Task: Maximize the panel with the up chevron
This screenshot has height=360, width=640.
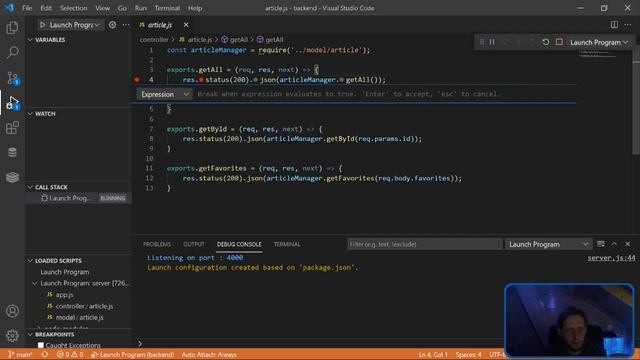Action: 614,244
